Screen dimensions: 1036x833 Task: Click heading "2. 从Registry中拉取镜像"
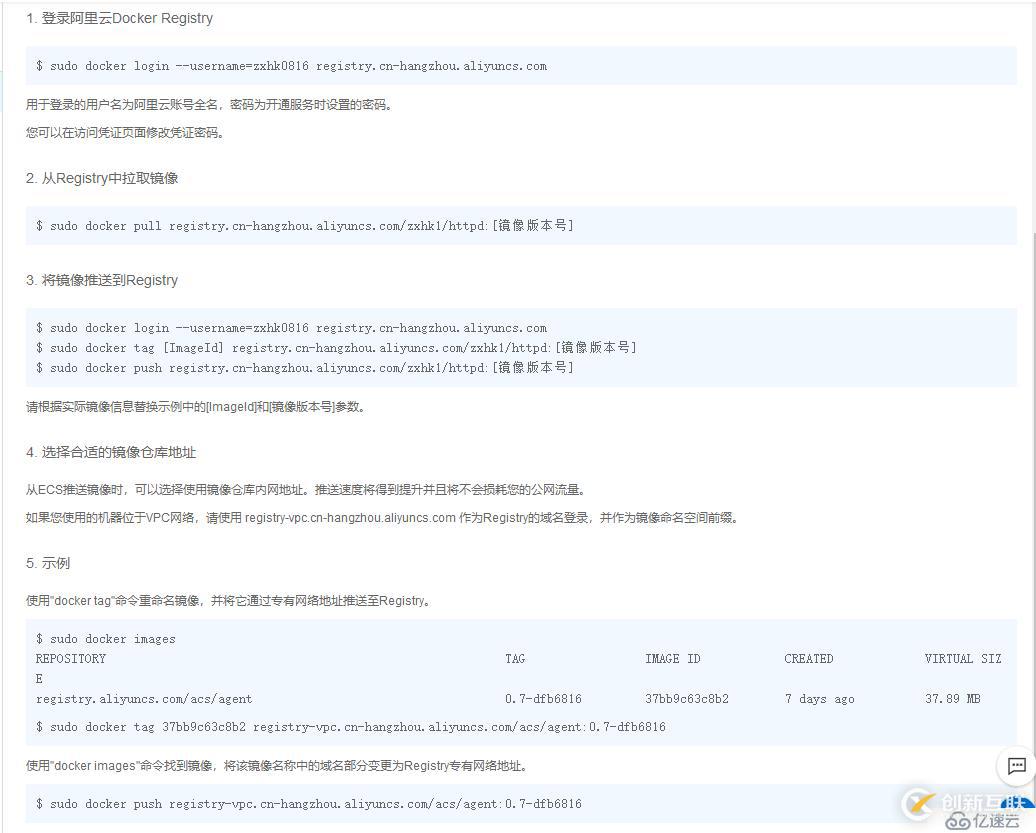click(x=102, y=178)
